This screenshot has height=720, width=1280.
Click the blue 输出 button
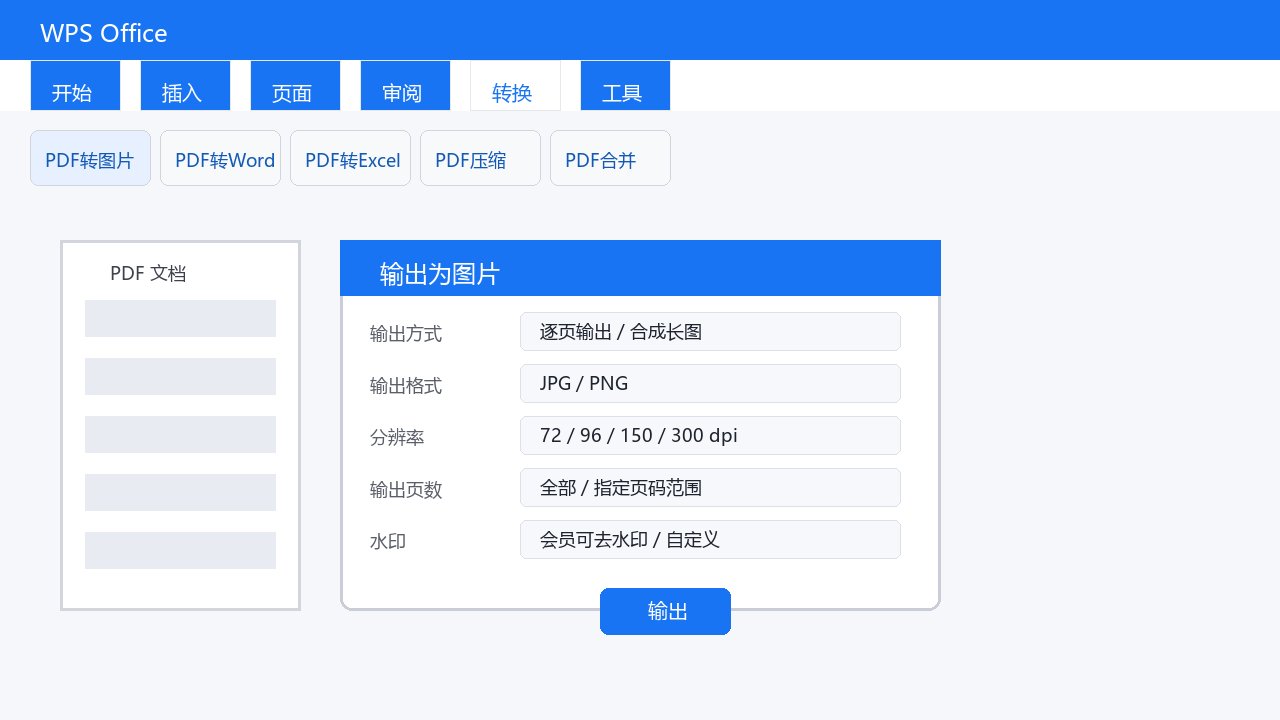665,611
